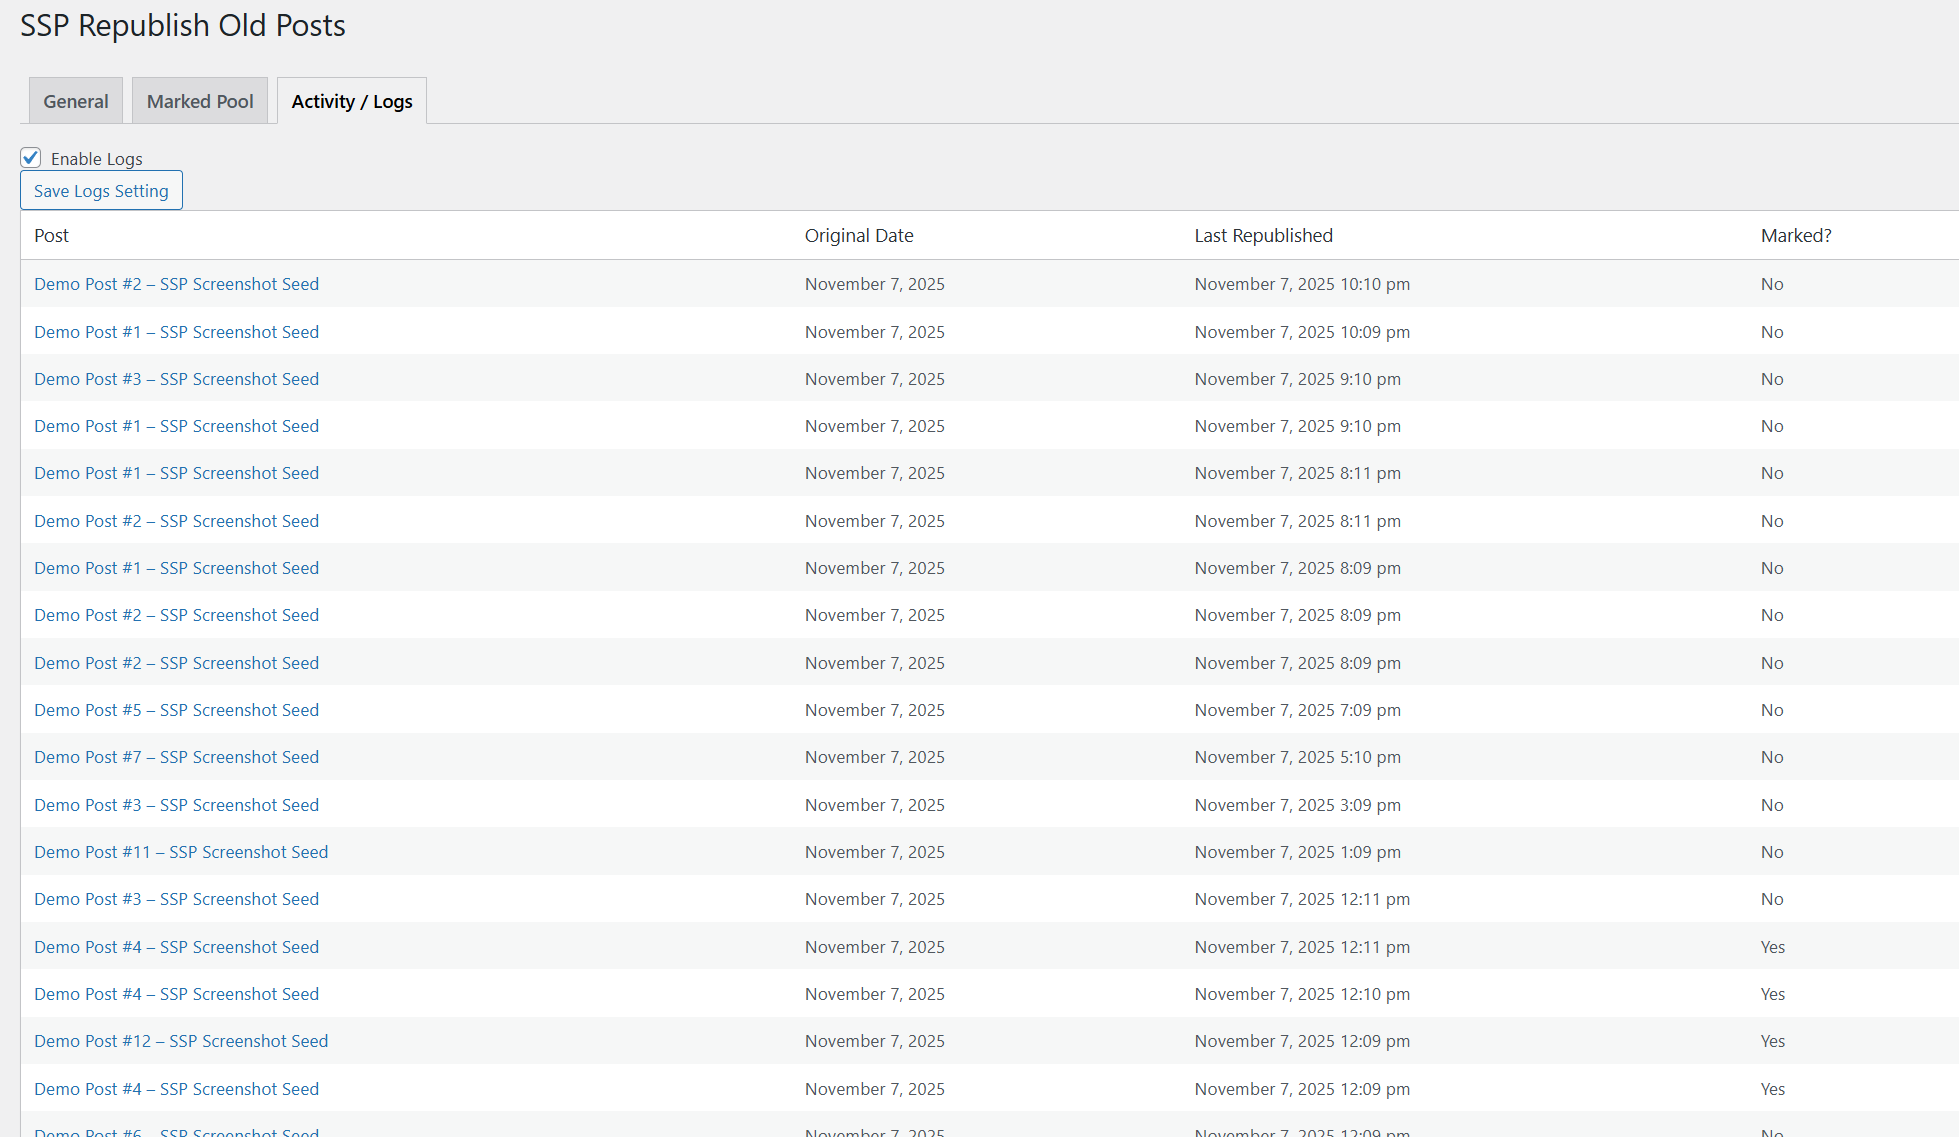Select the Activity / Logs tab

352,102
